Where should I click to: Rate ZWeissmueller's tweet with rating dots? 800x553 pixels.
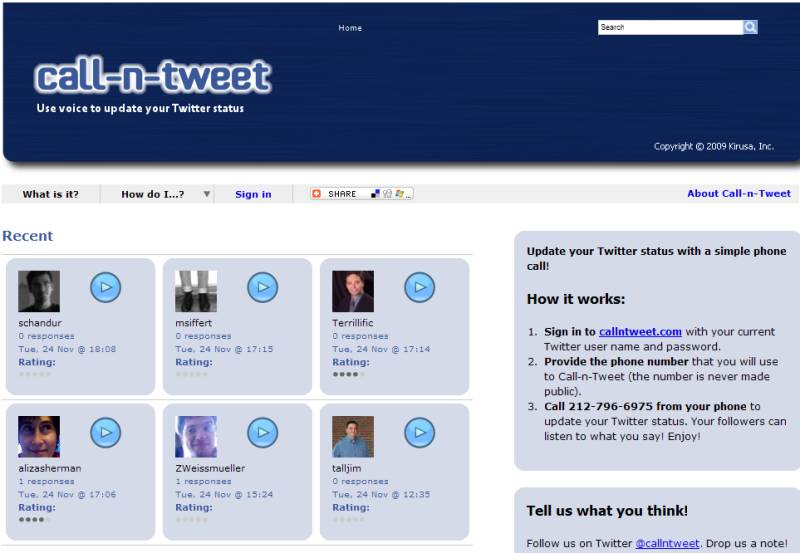[x=192, y=520]
